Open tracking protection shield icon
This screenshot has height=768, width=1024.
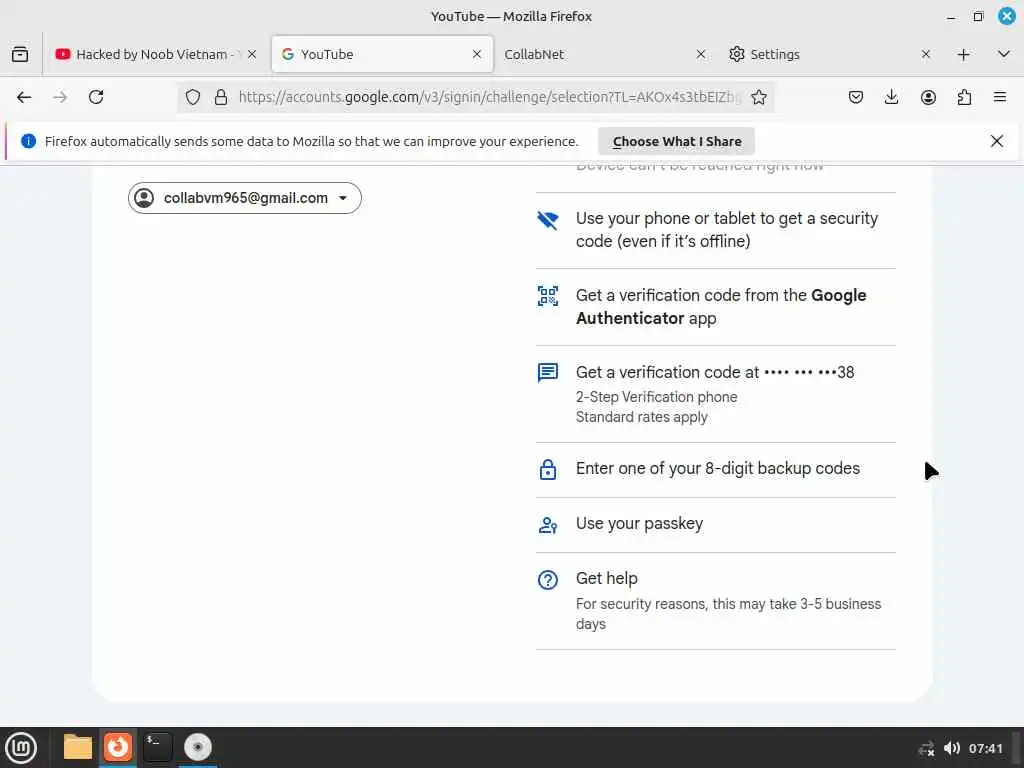pyautogui.click(x=193, y=97)
